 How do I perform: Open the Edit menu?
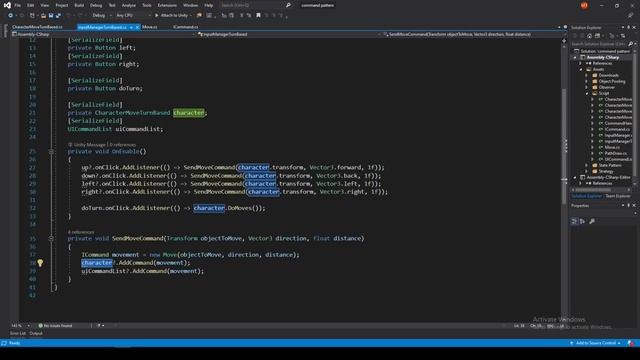tap(31, 5)
